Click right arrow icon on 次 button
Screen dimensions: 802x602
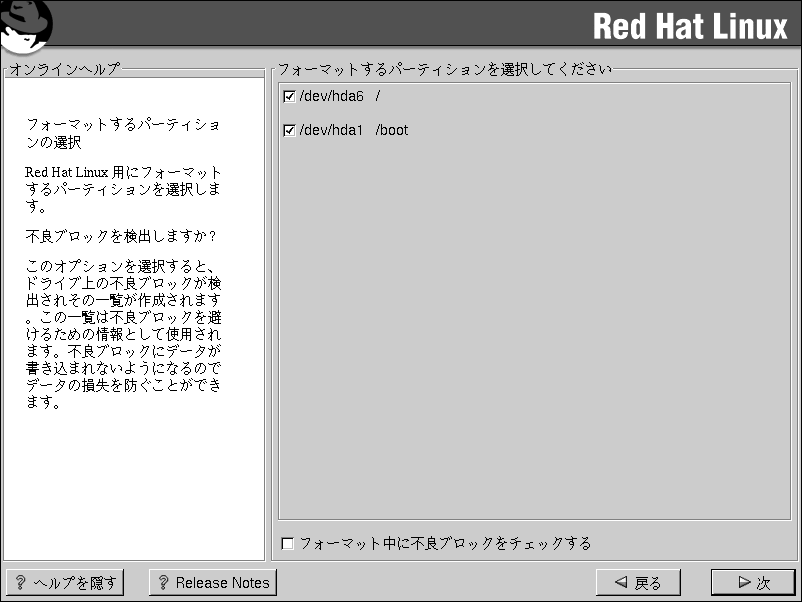click(743, 583)
